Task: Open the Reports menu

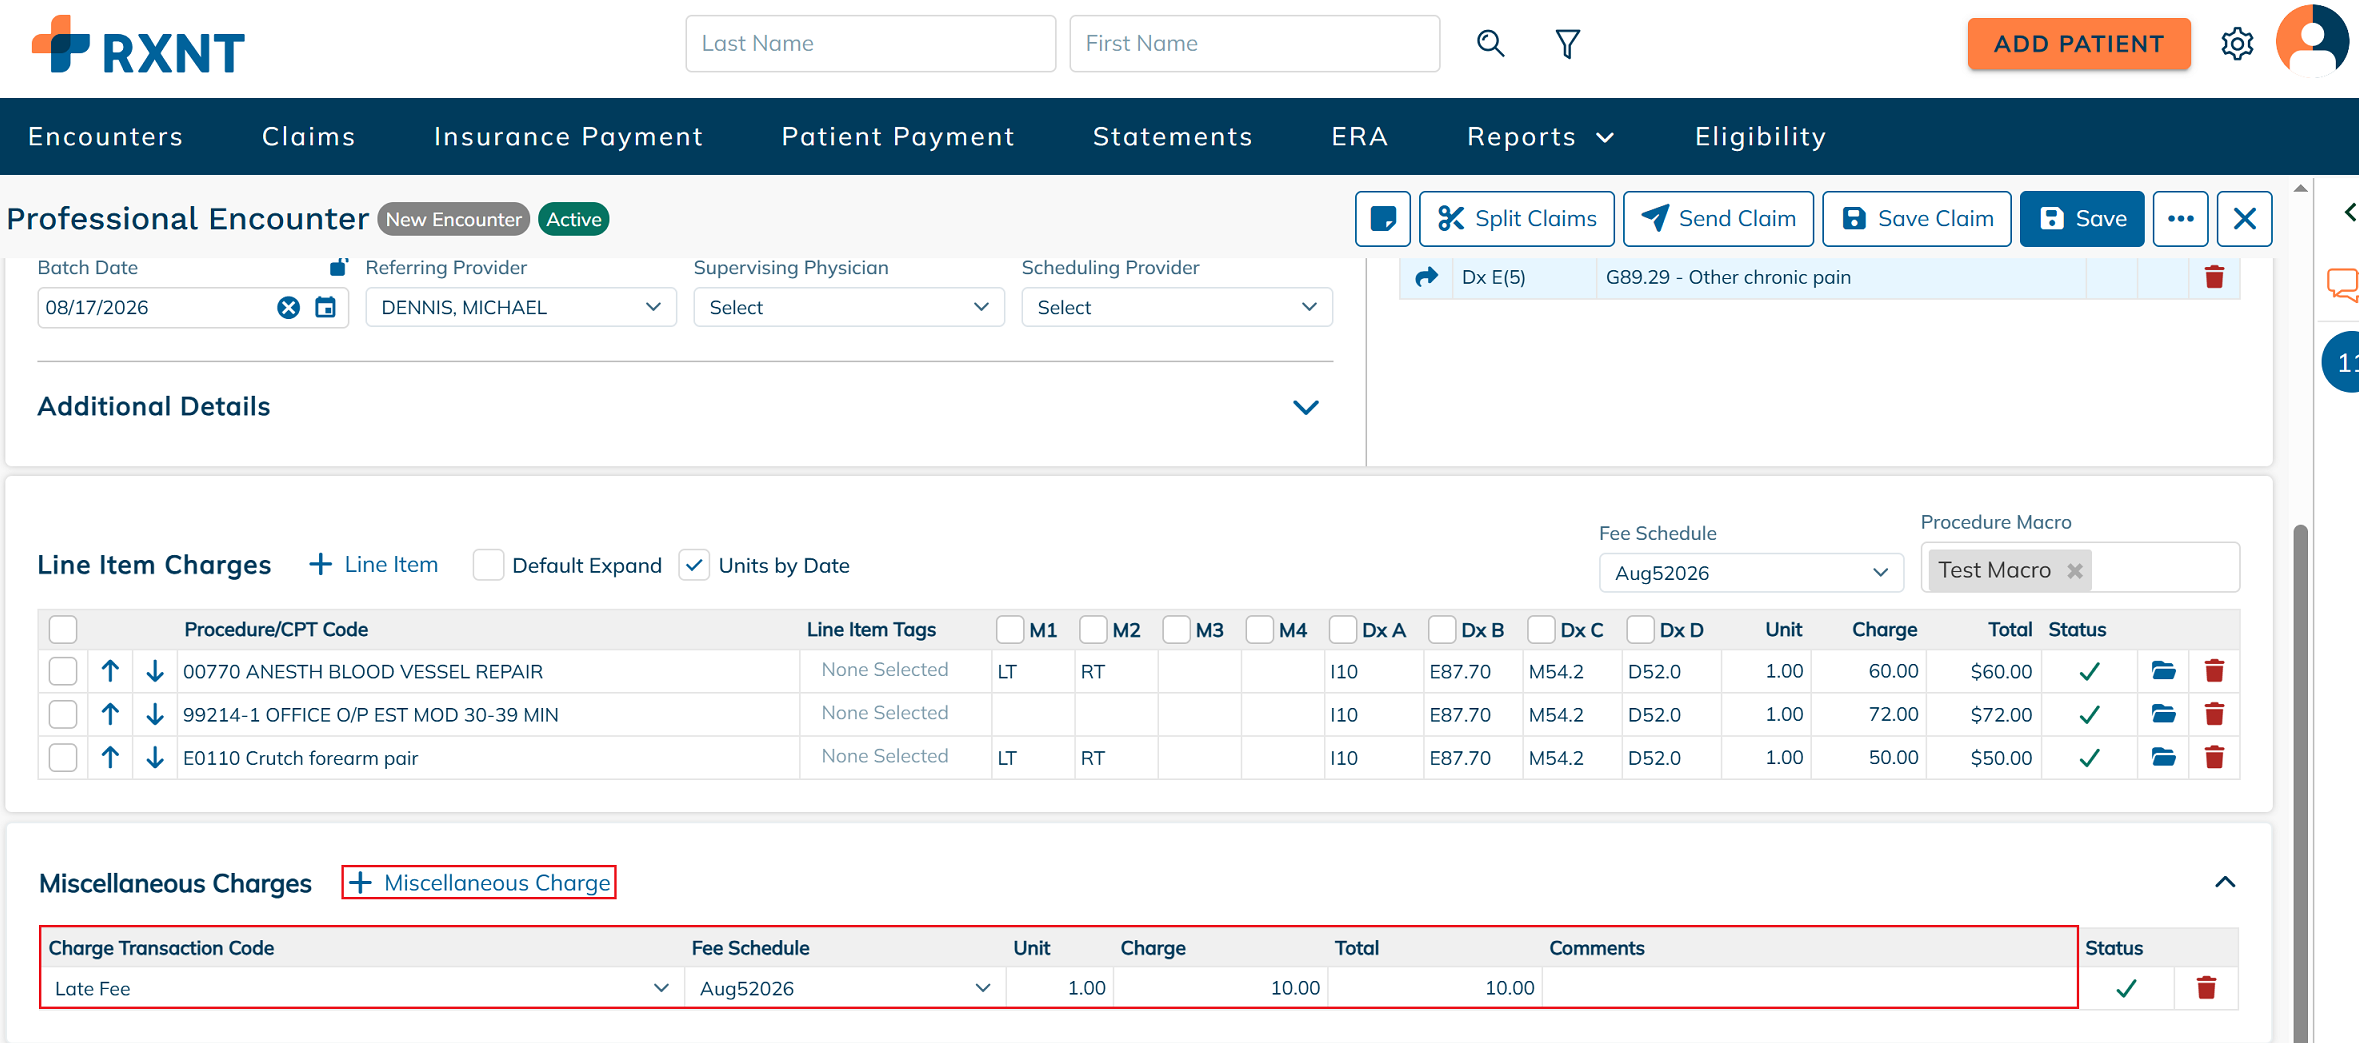Action: (1540, 137)
